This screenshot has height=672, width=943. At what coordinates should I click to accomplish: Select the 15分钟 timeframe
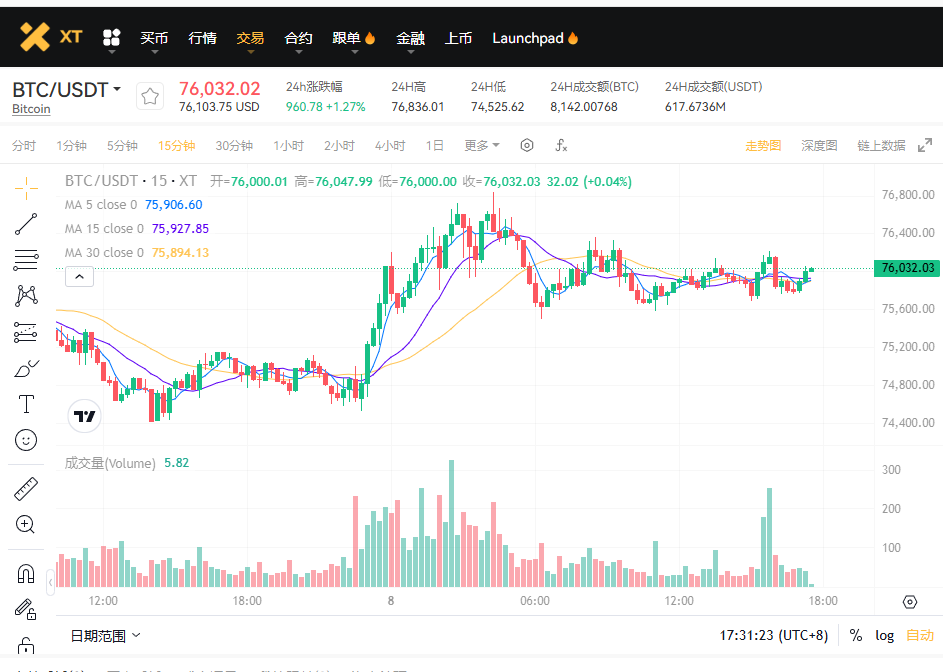(x=176, y=146)
